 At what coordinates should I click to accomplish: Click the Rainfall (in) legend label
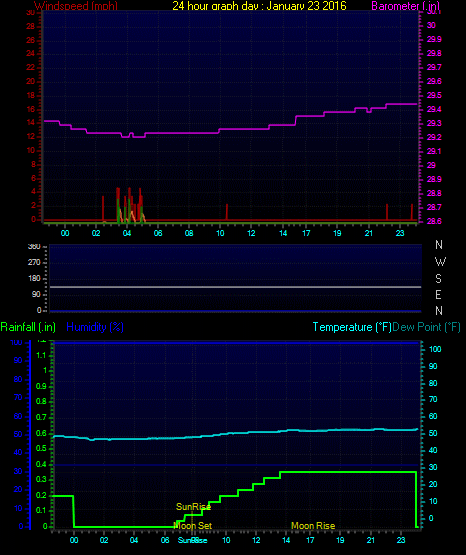coord(28,327)
